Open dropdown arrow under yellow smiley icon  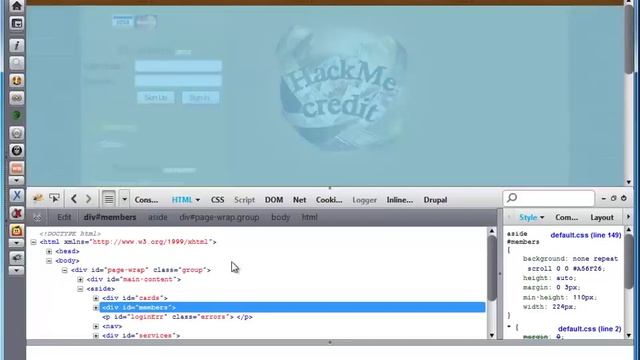(x=16, y=243)
